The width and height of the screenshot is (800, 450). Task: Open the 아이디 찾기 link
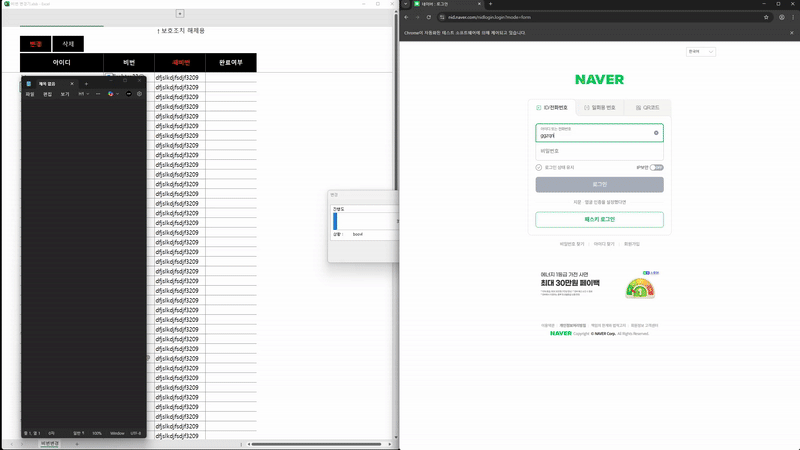(x=604, y=244)
